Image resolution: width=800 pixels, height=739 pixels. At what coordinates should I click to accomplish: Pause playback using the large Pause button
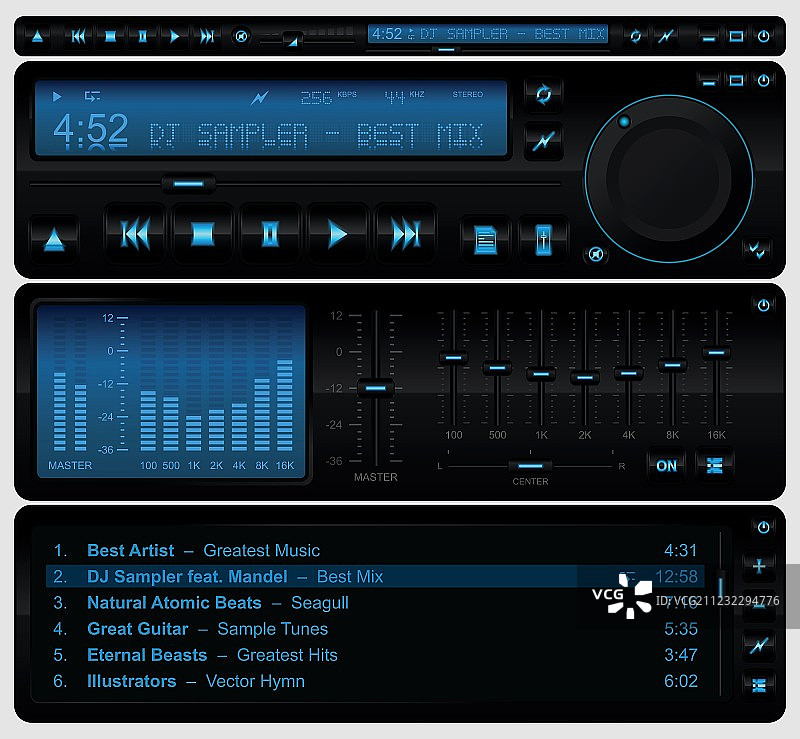[x=269, y=234]
